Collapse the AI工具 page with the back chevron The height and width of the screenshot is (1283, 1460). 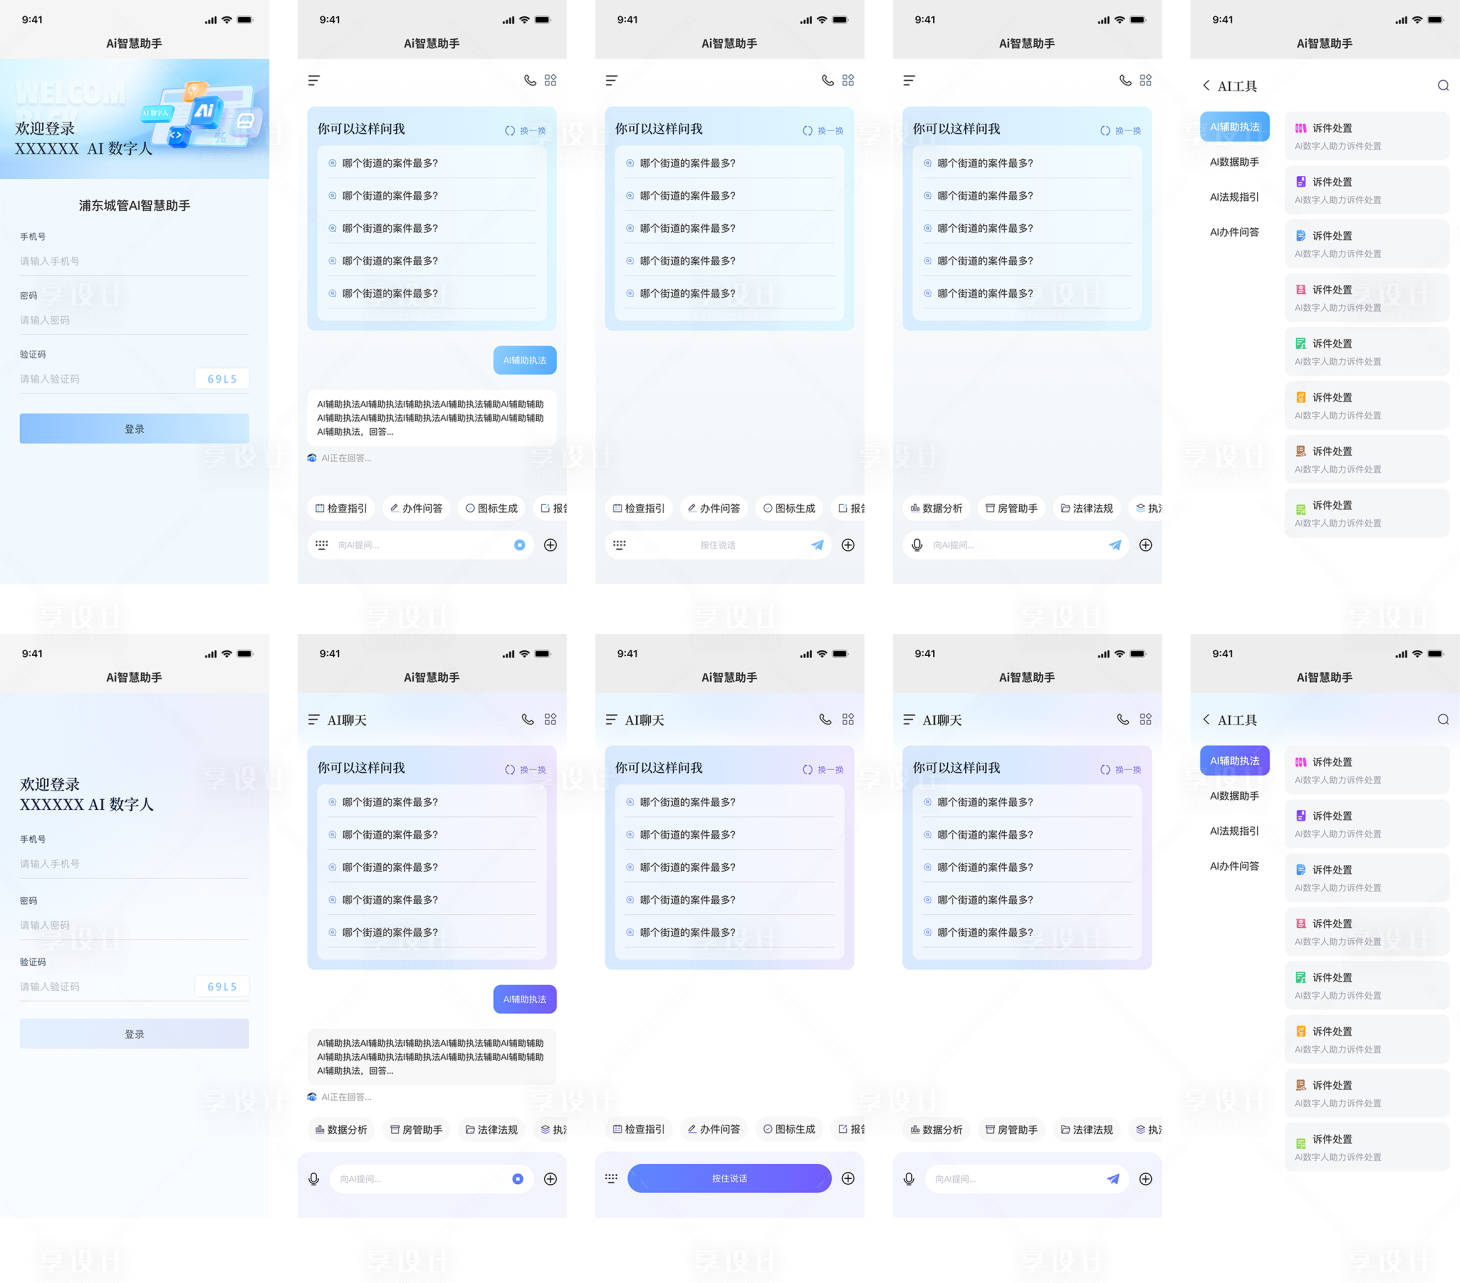click(1207, 86)
